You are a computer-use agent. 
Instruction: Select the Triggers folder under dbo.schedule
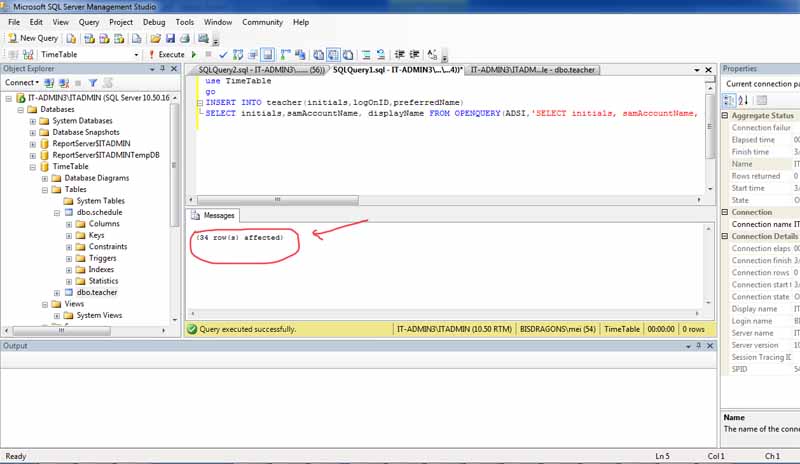(103, 258)
